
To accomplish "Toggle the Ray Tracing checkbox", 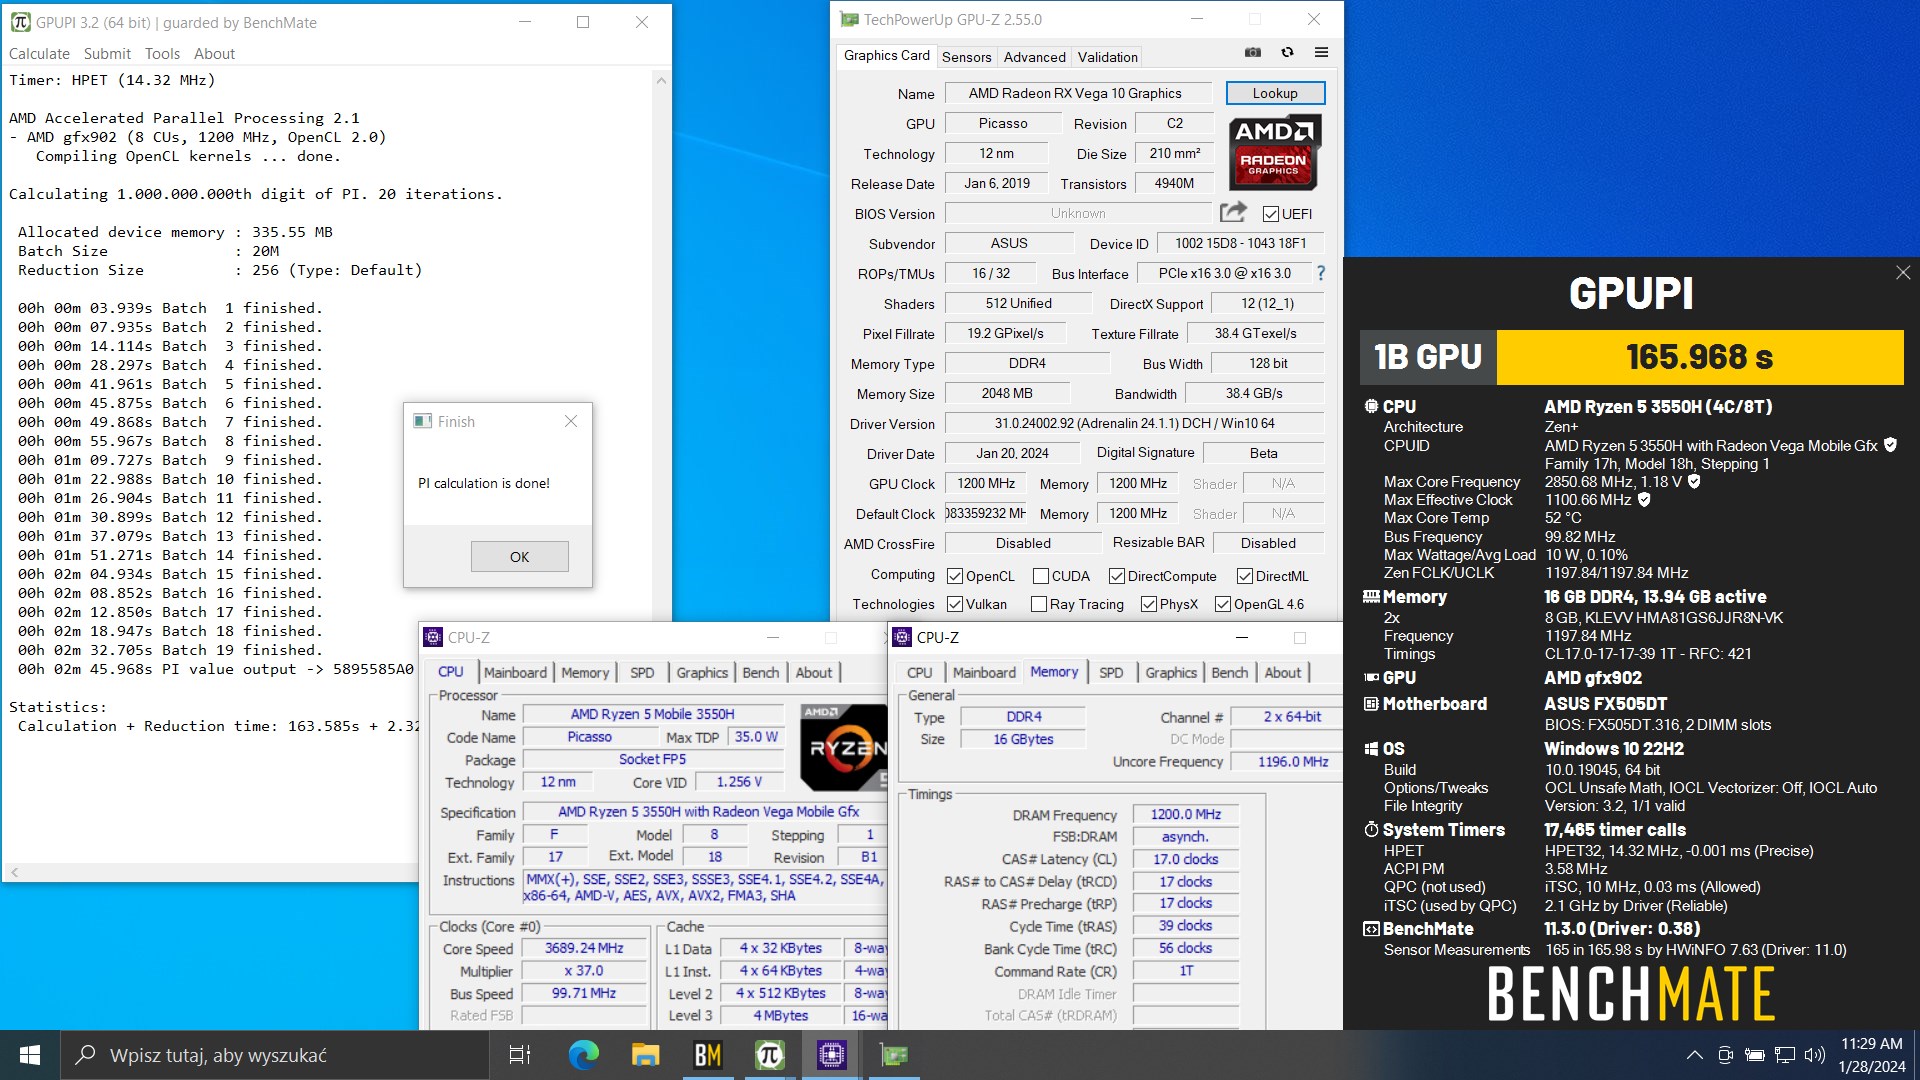I will [1039, 604].
